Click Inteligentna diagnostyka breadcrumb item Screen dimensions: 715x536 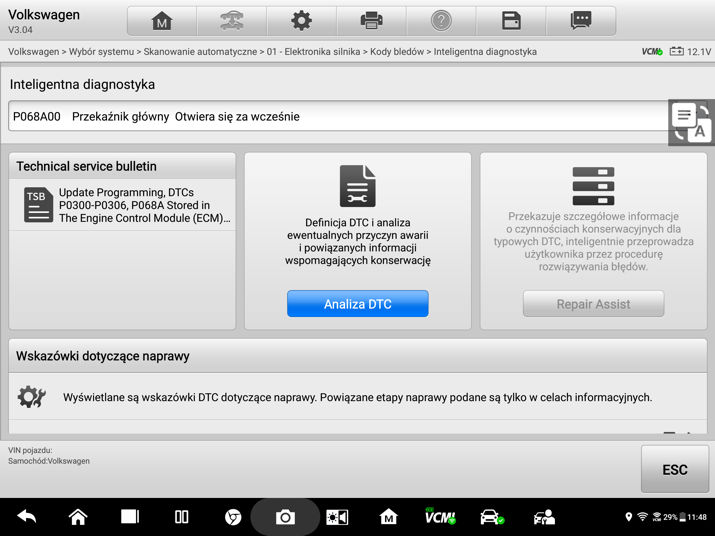[x=485, y=52]
